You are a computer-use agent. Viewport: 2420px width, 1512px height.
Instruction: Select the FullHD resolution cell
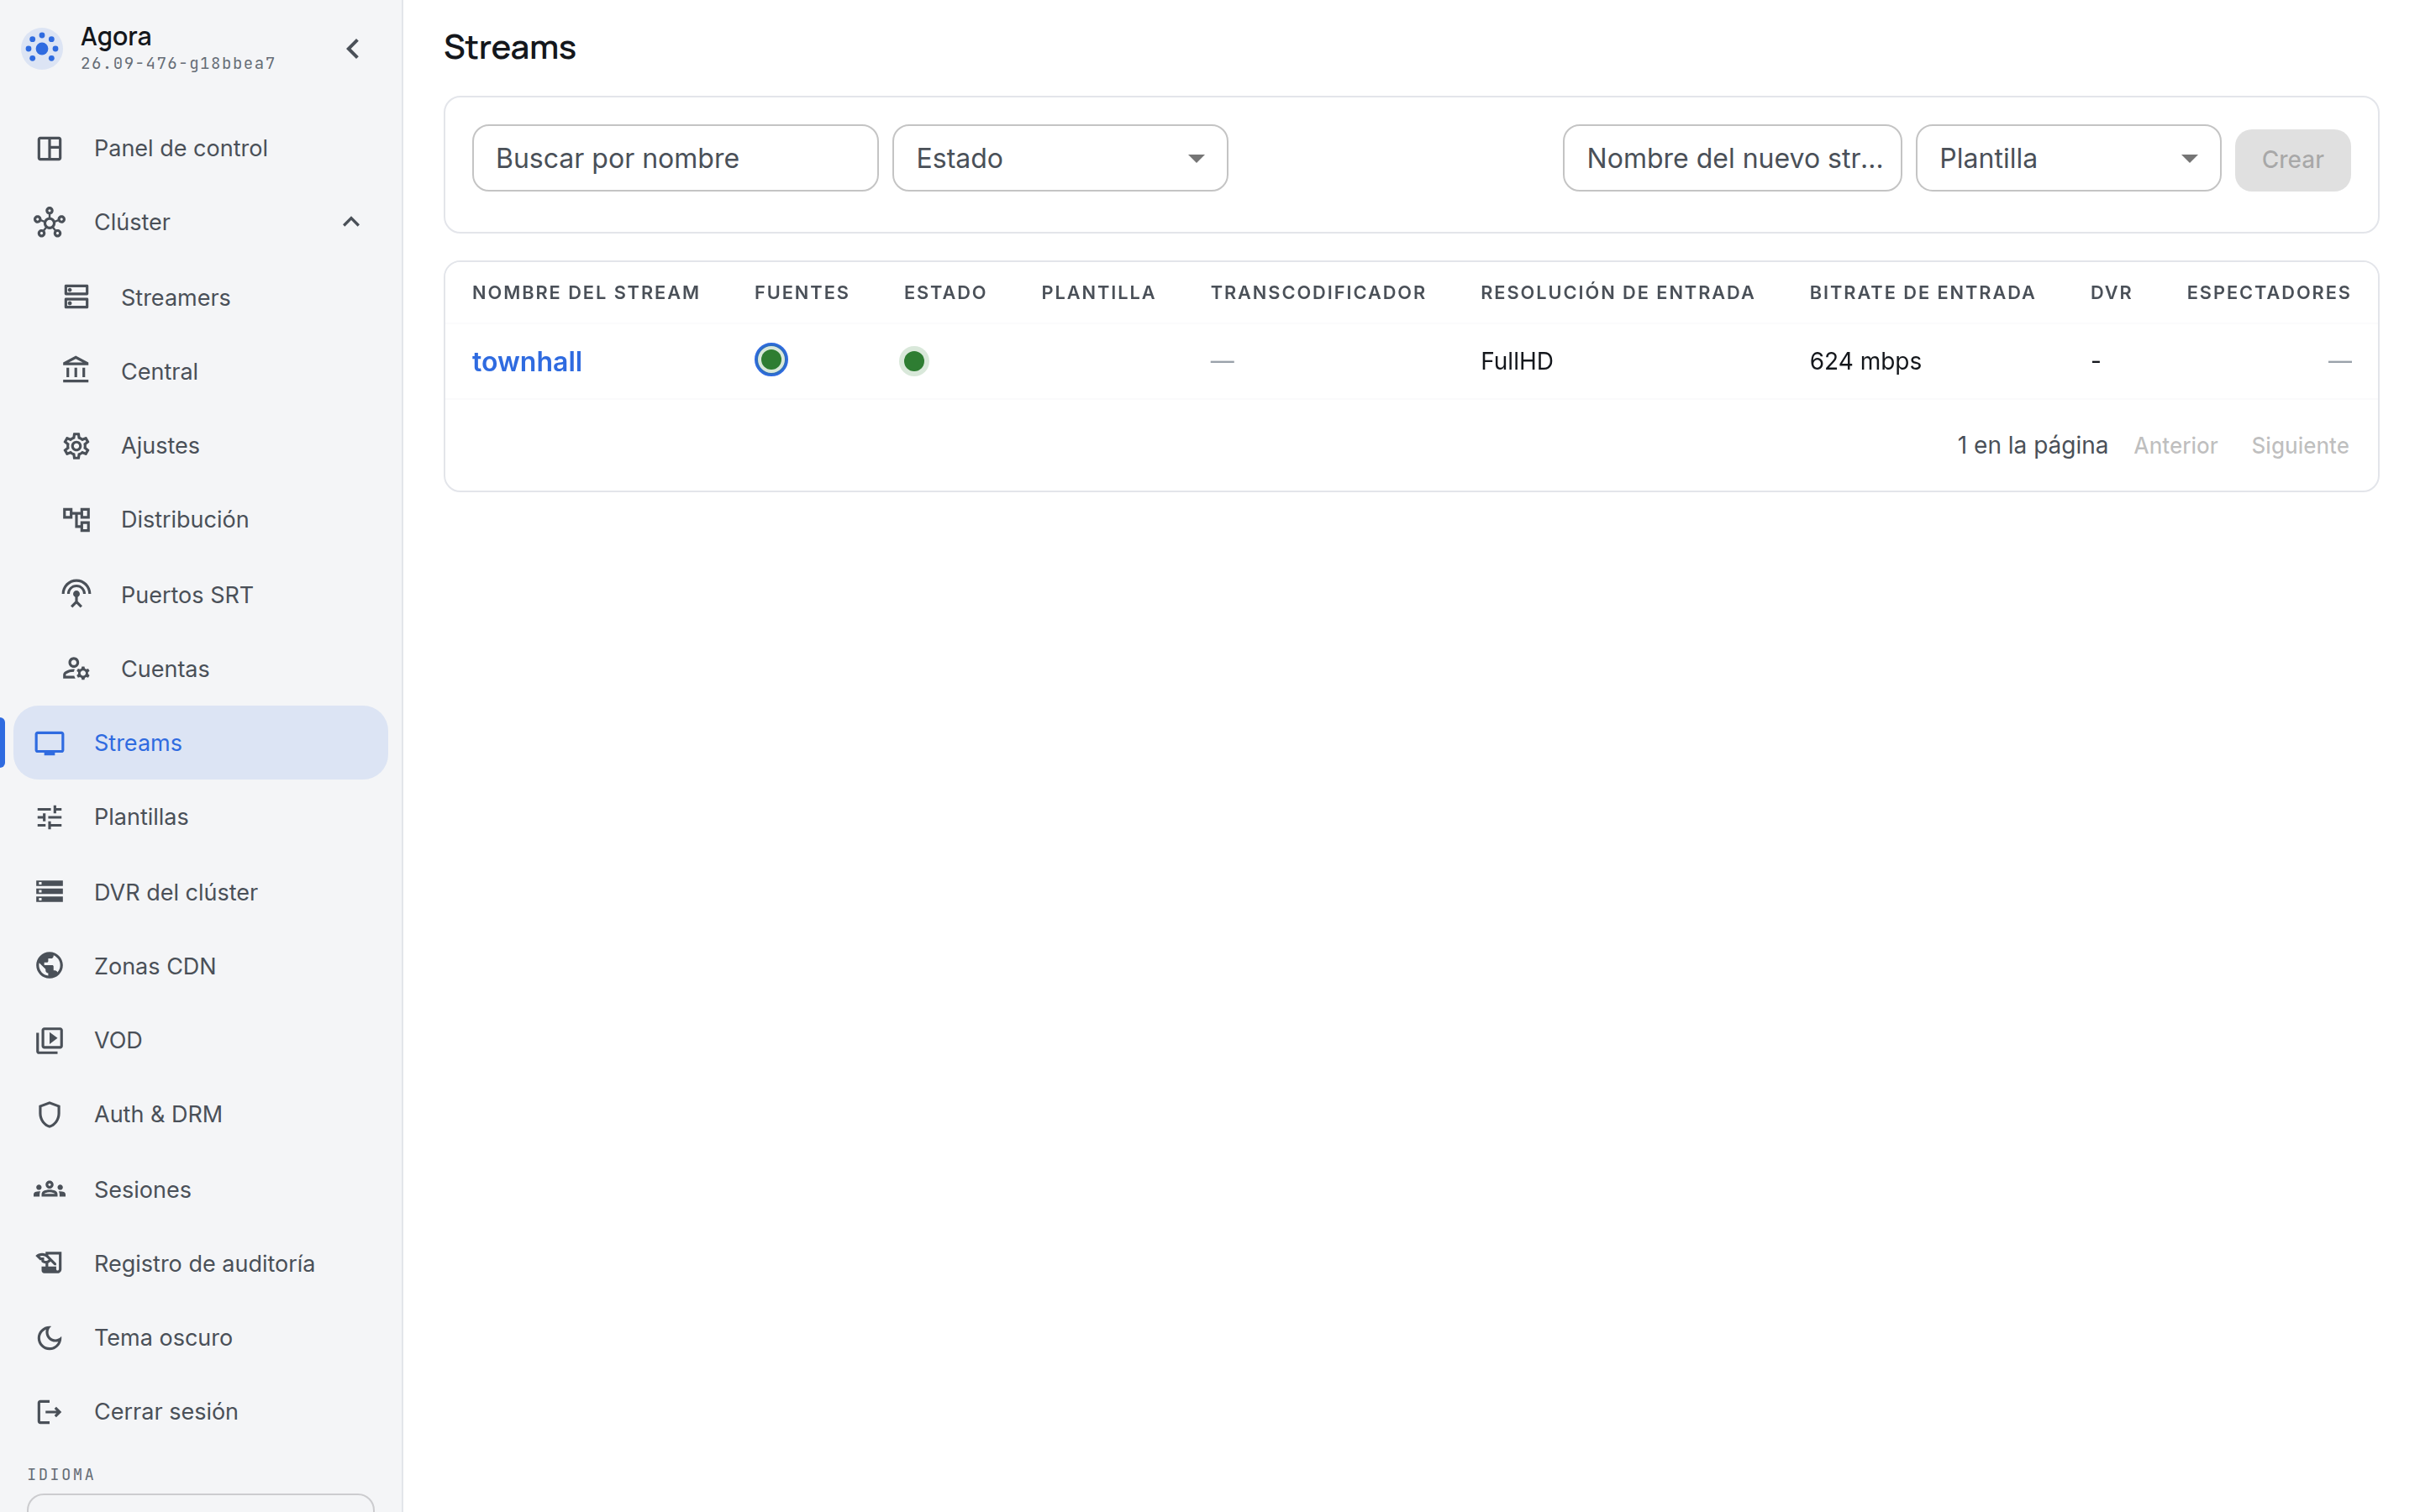[1516, 361]
